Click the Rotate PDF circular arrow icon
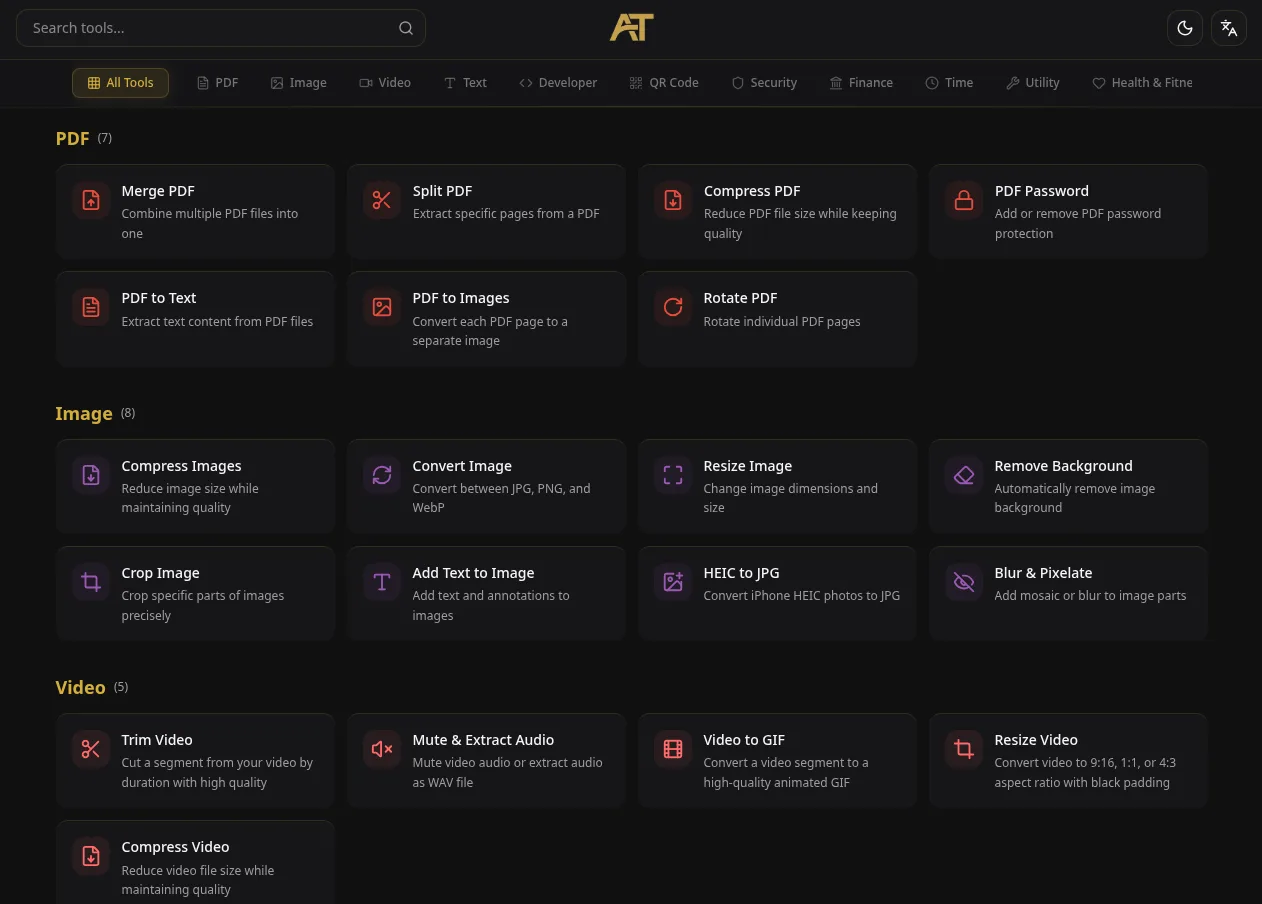 (x=673, y=307)
